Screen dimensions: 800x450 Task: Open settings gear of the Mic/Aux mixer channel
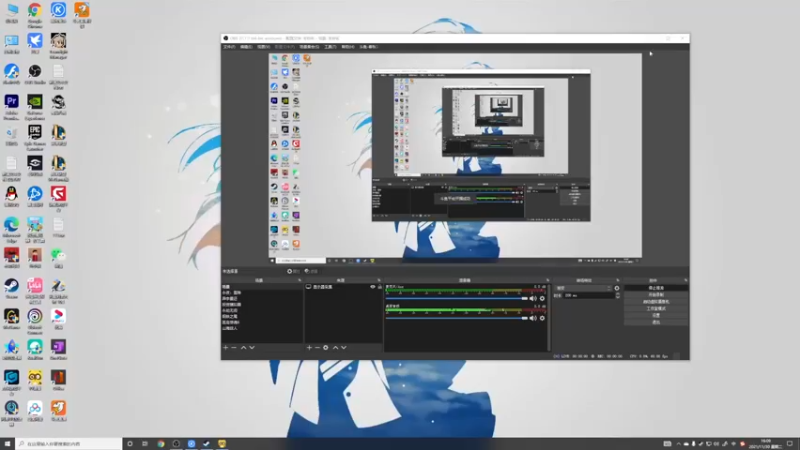point(542,298)
